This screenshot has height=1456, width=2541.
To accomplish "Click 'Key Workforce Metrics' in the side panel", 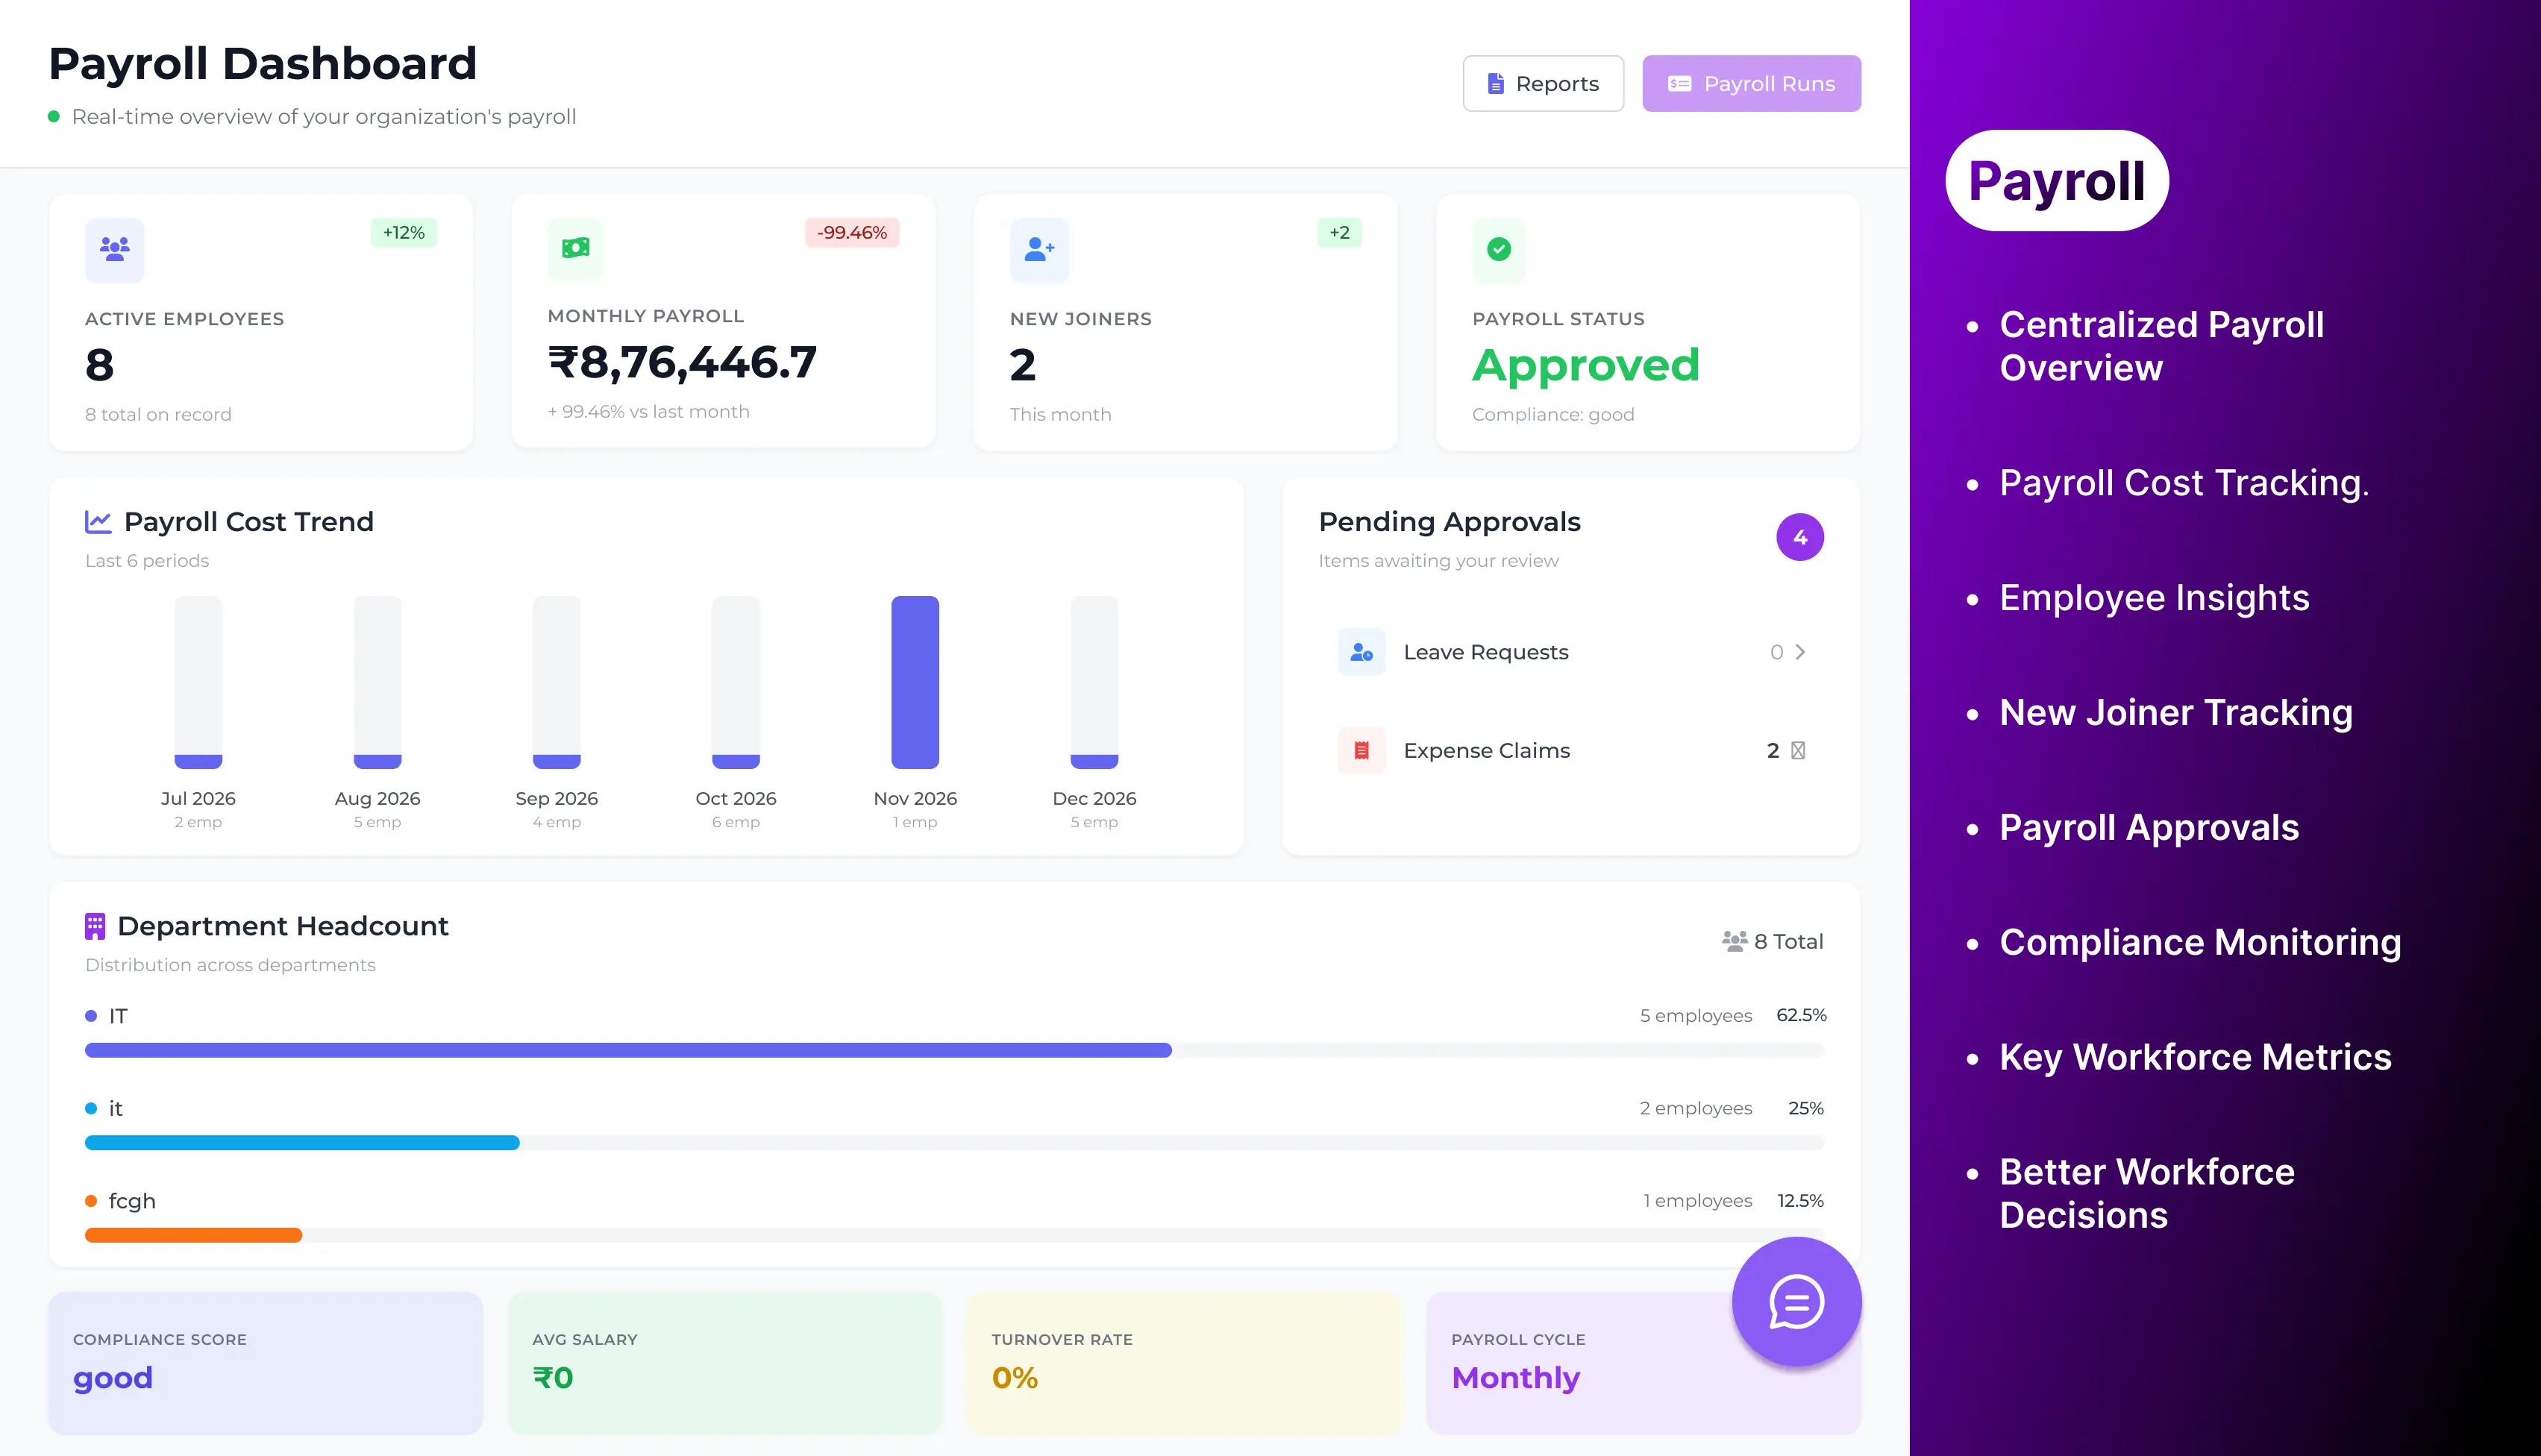I will pyautogui.click(x=2195, y=1057).
